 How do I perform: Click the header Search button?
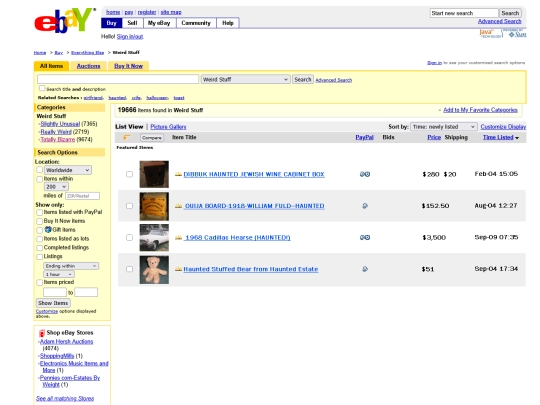point(510,13)
